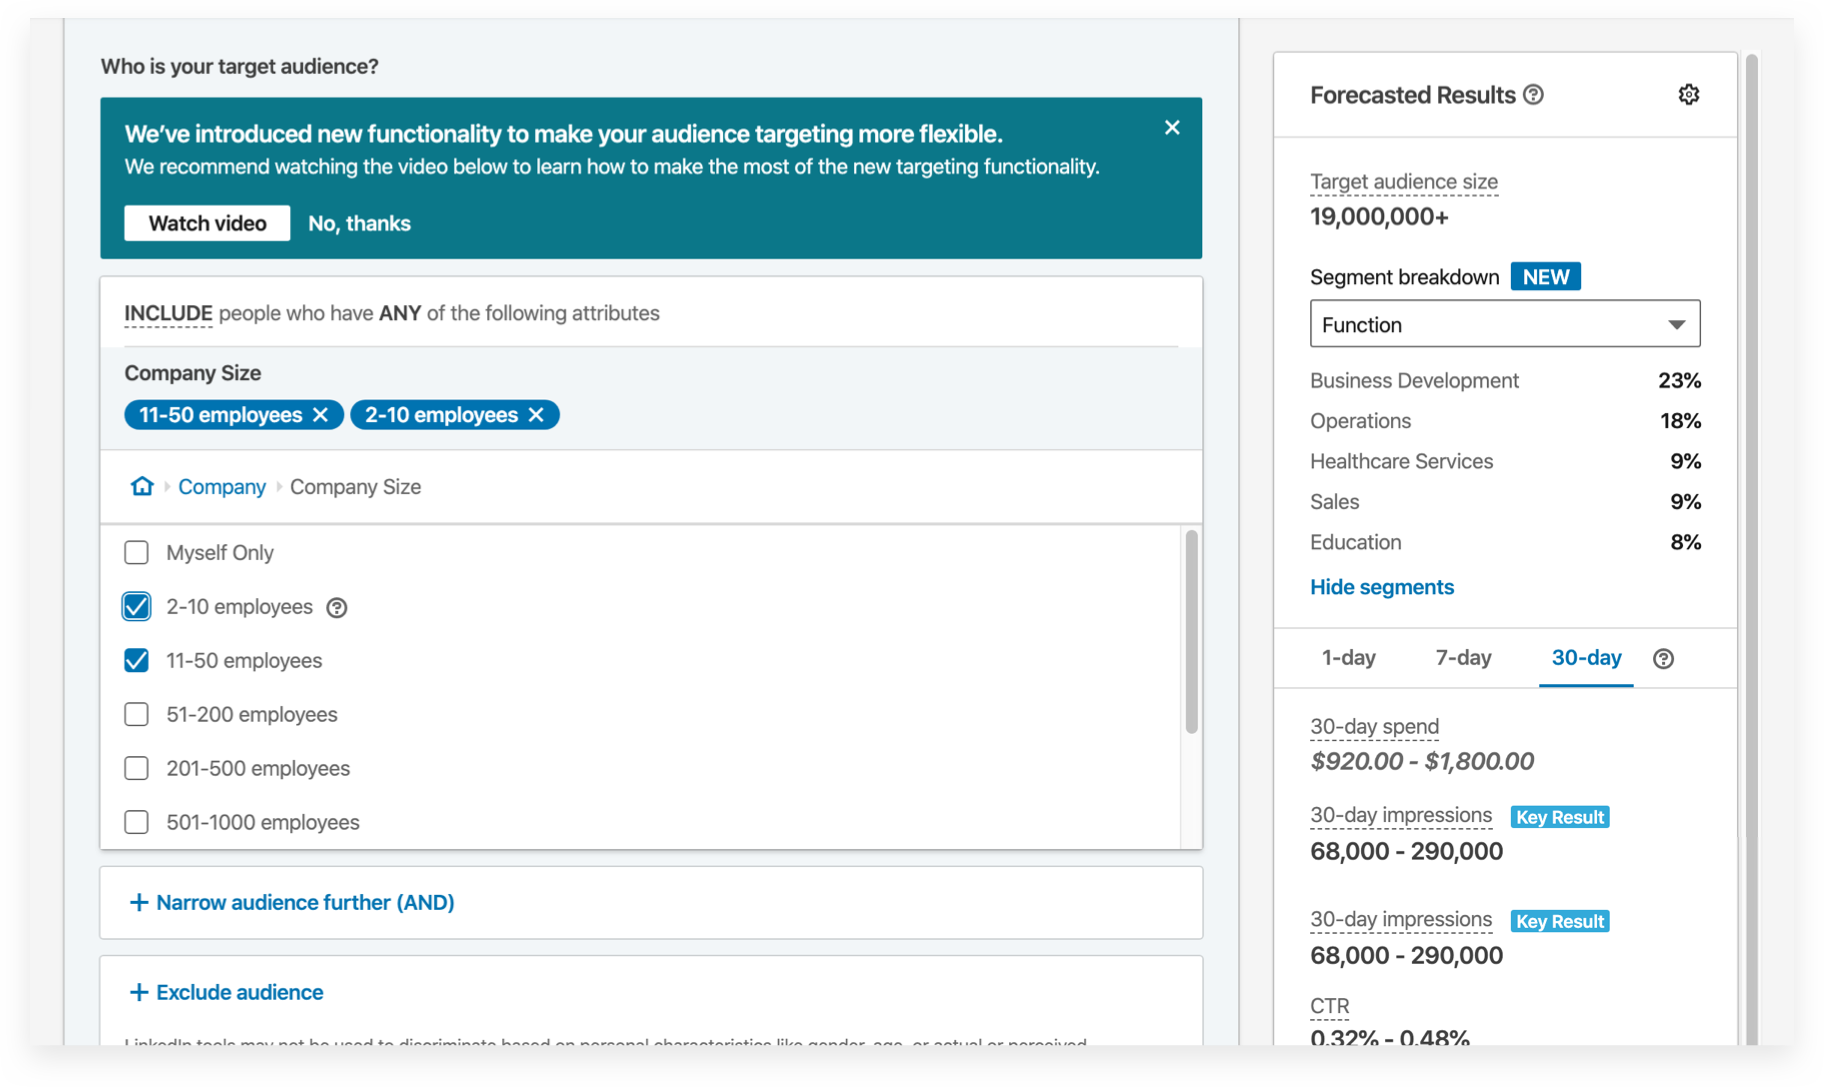Open the Forecasted Results settings gear

(x=1688, y=95)
